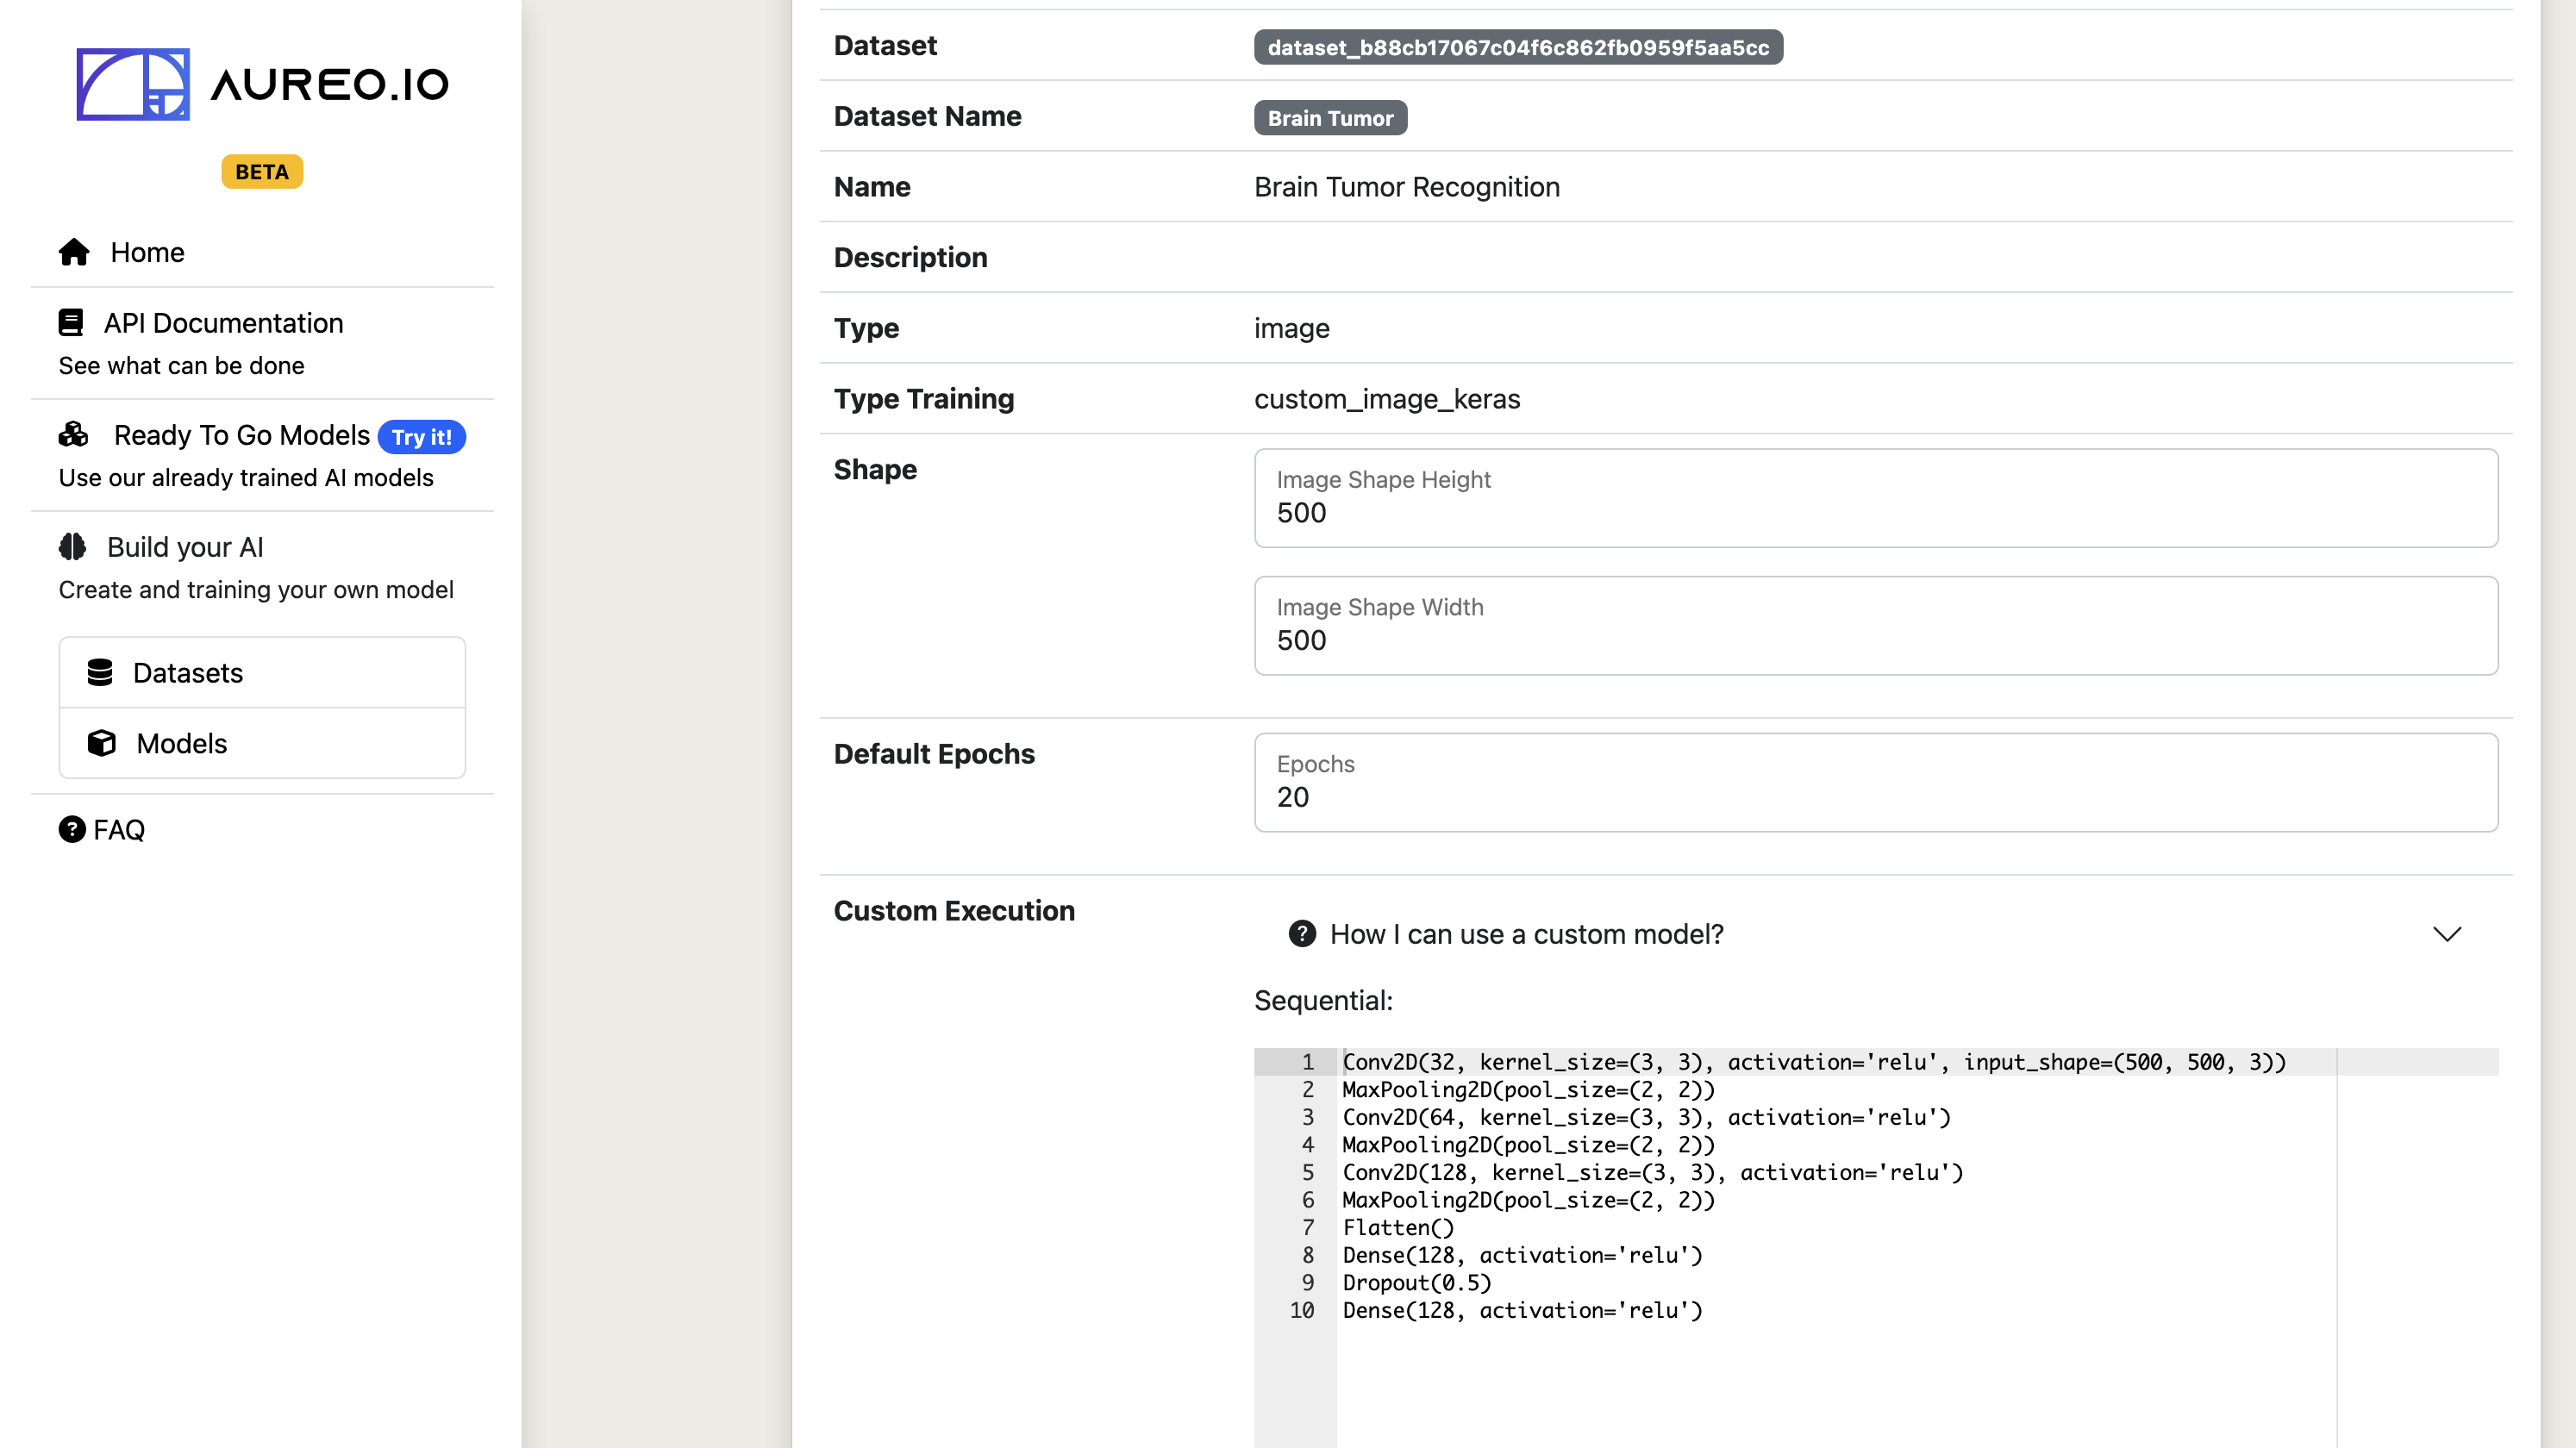Click the Datasets database icon
This screenshot has width=2576, height=1448.
(x=100, y=673)
